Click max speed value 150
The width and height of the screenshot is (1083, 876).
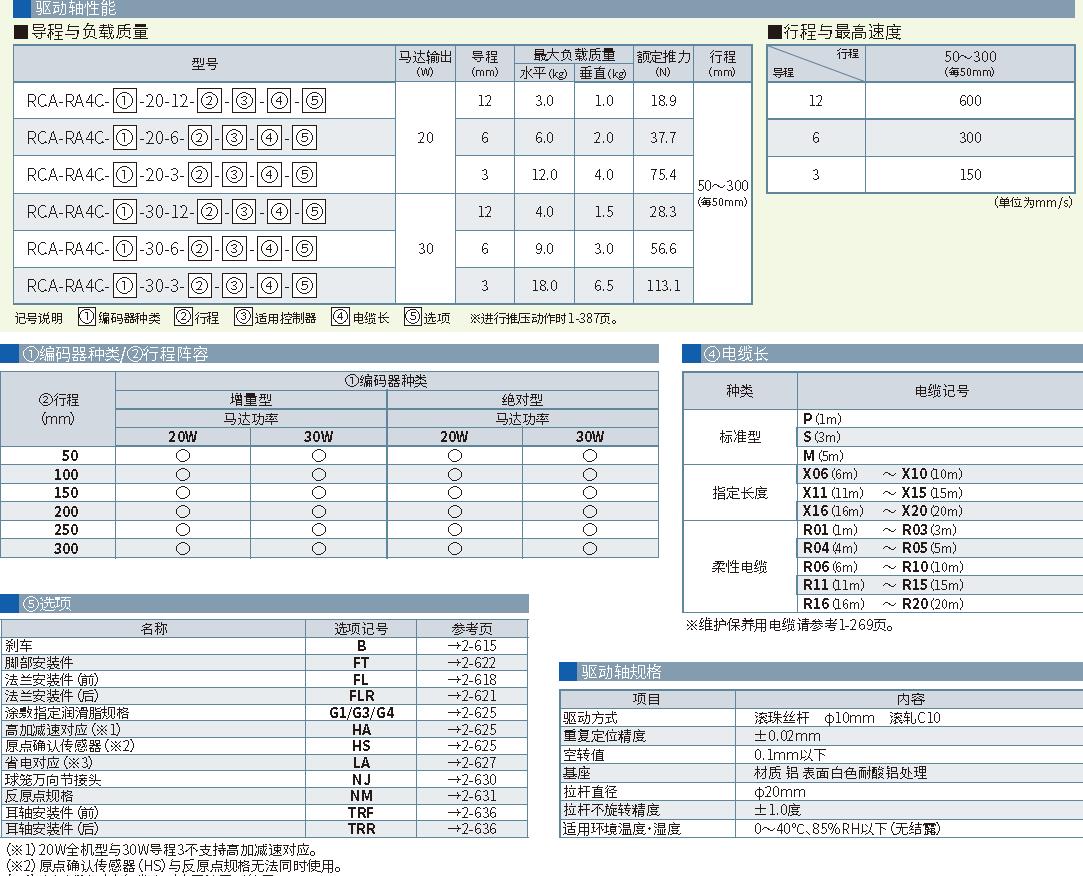coord(970,175)
